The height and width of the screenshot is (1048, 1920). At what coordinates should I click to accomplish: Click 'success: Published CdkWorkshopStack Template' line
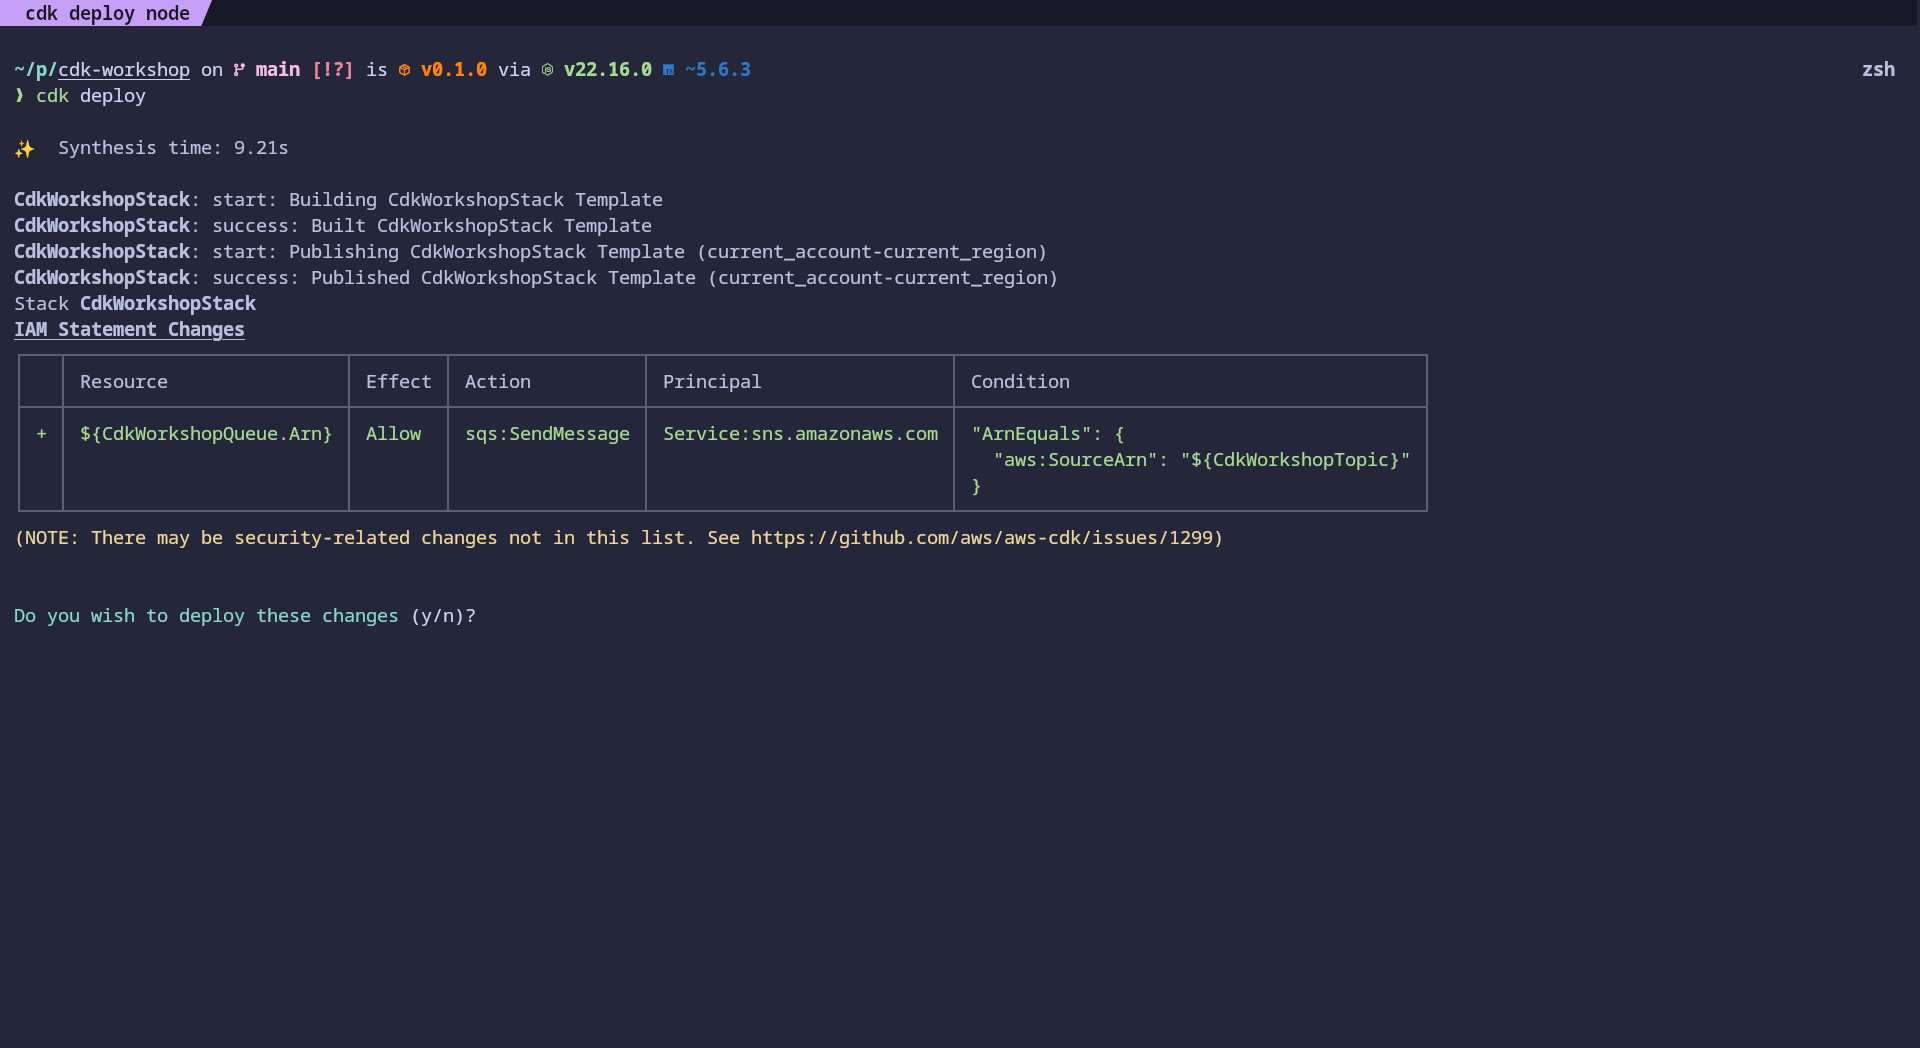(x=635, y=278)
